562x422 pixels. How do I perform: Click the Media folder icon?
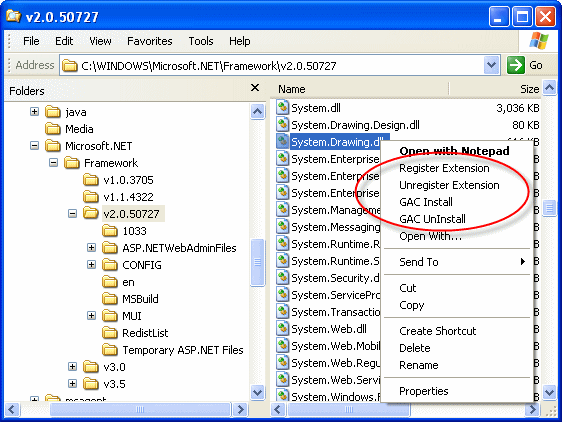53,128
